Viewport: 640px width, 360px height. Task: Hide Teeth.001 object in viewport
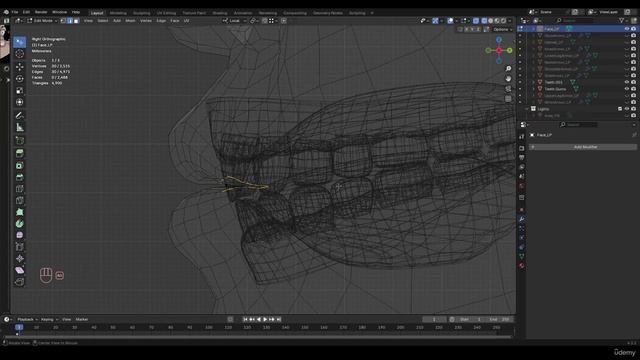[627, 82]
